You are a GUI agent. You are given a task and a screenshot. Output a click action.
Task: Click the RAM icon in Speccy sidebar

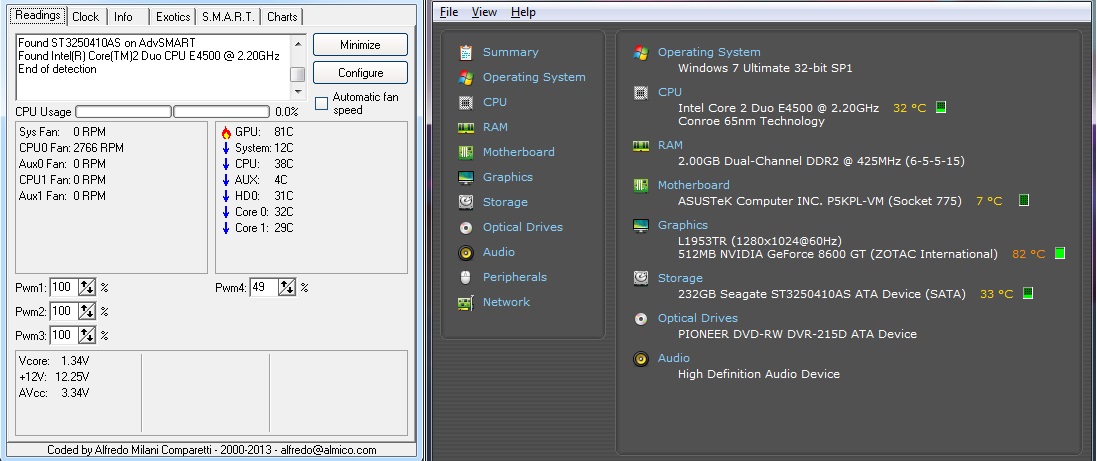pos(465,127)
